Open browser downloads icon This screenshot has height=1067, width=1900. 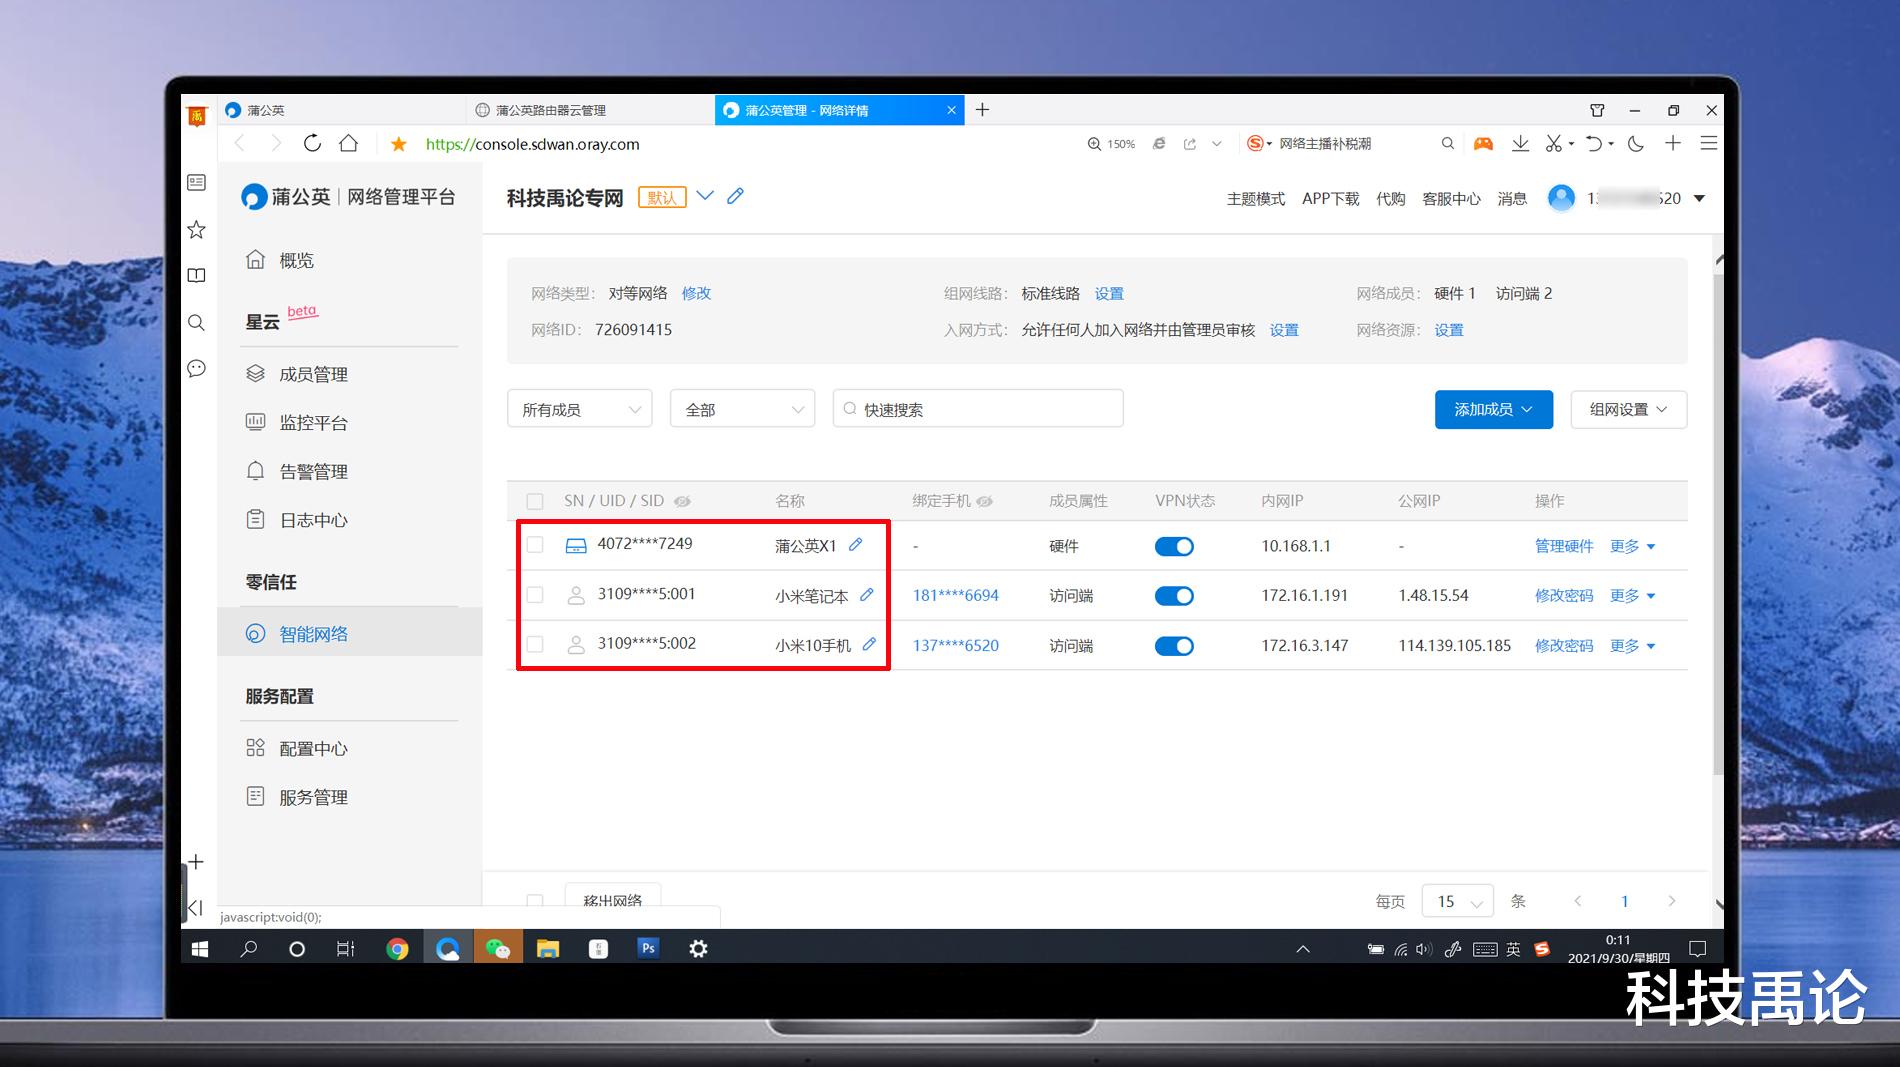click(x=1520, y=143)
